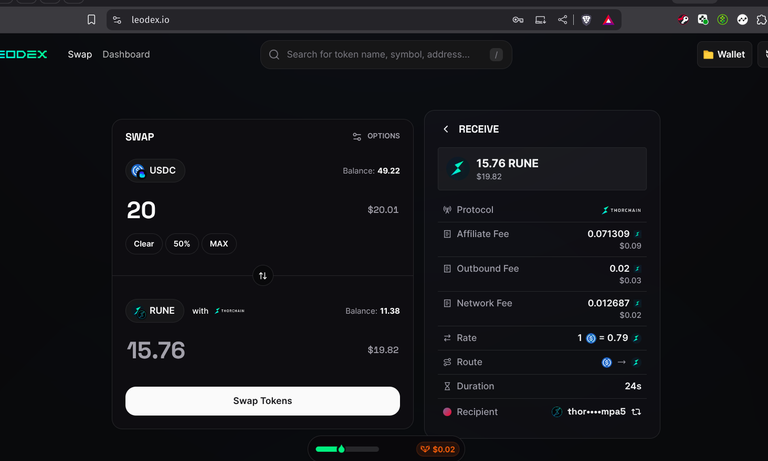Open the extensions puzzle piece icon

point(762,20)
